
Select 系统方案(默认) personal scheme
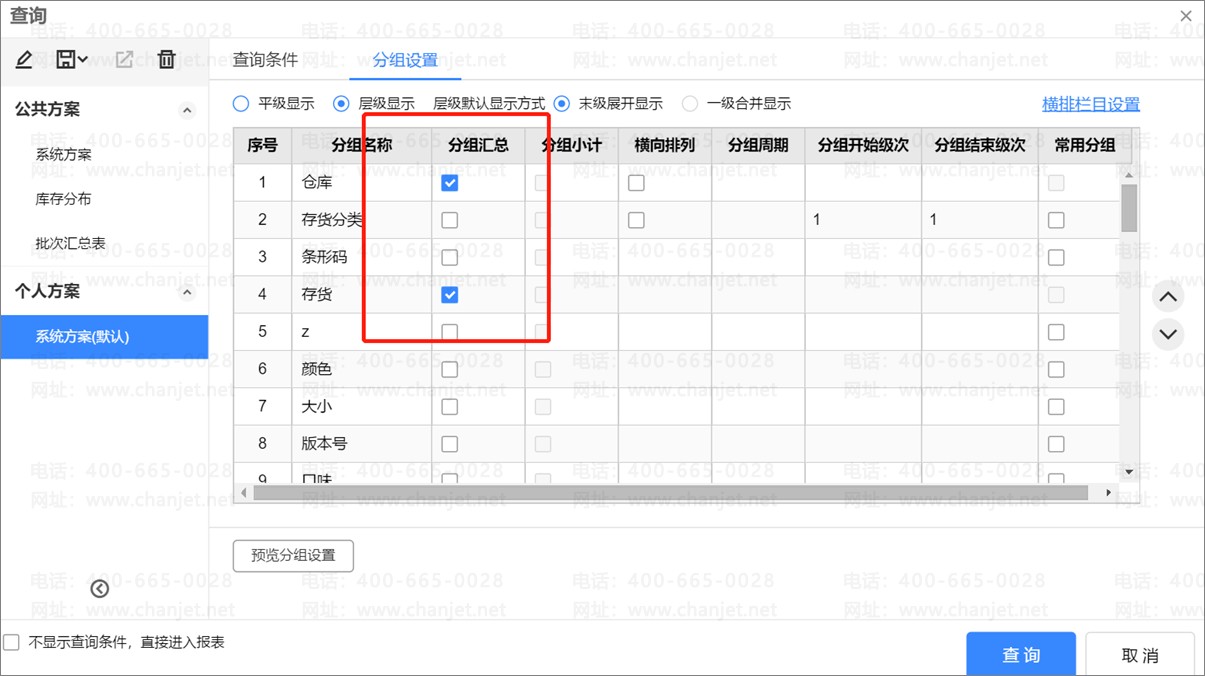[104, 337]
